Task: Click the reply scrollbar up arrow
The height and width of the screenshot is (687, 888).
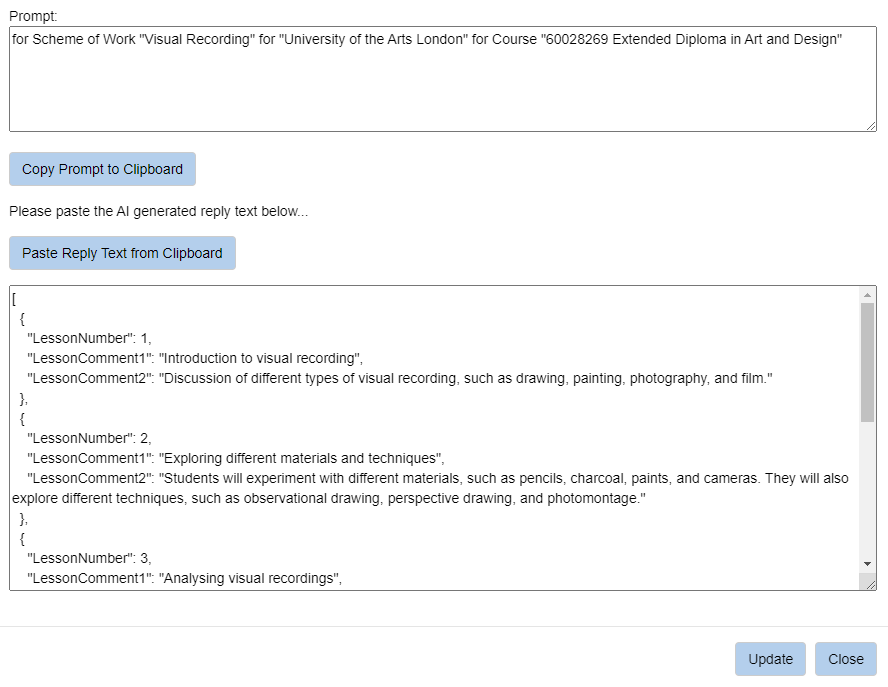Action: [867, 295]
